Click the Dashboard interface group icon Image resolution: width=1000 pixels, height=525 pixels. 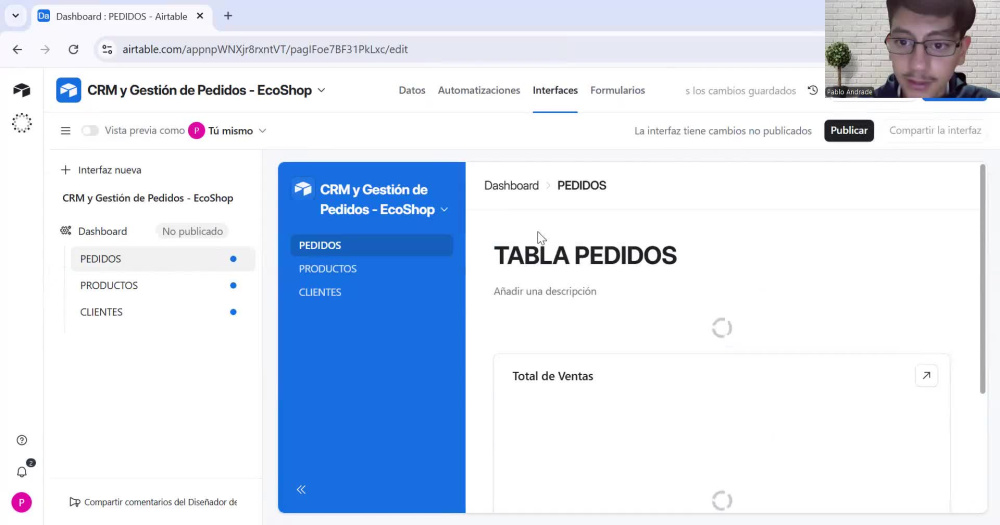(66, 231)
